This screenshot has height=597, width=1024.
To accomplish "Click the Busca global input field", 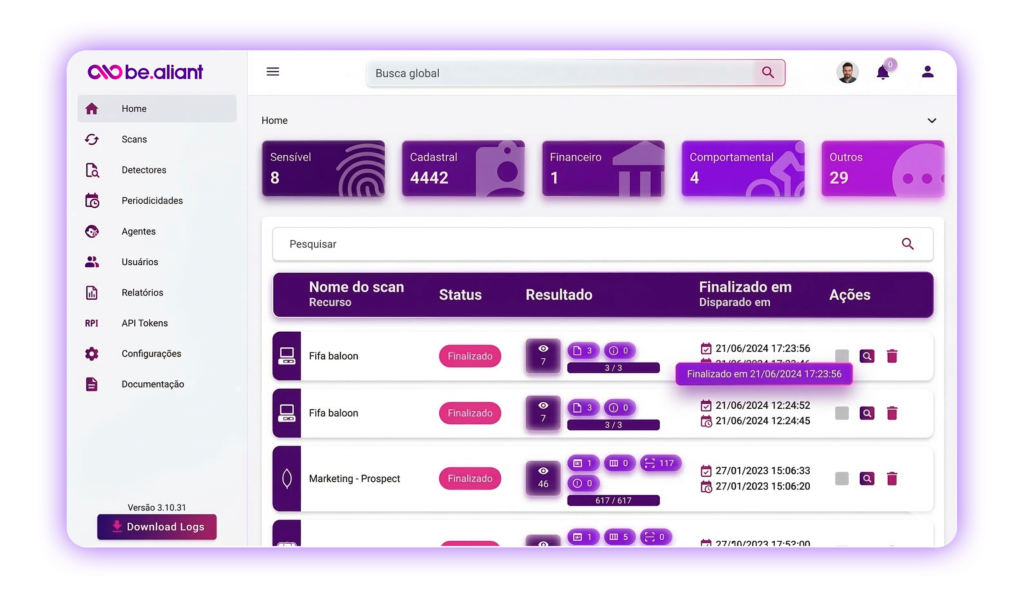I will tap(560, 73).
